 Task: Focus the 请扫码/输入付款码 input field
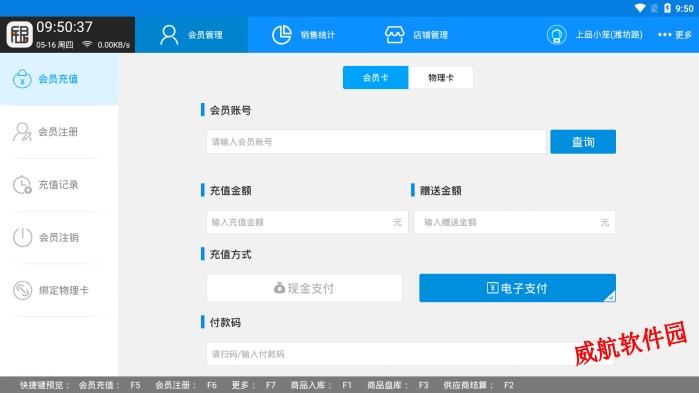pyautogui.click(x=410, y=354)
